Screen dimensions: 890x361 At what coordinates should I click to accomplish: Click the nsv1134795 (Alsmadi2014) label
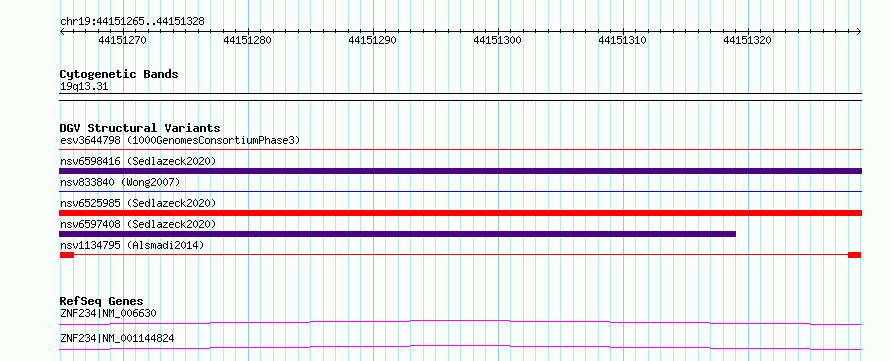132,245
